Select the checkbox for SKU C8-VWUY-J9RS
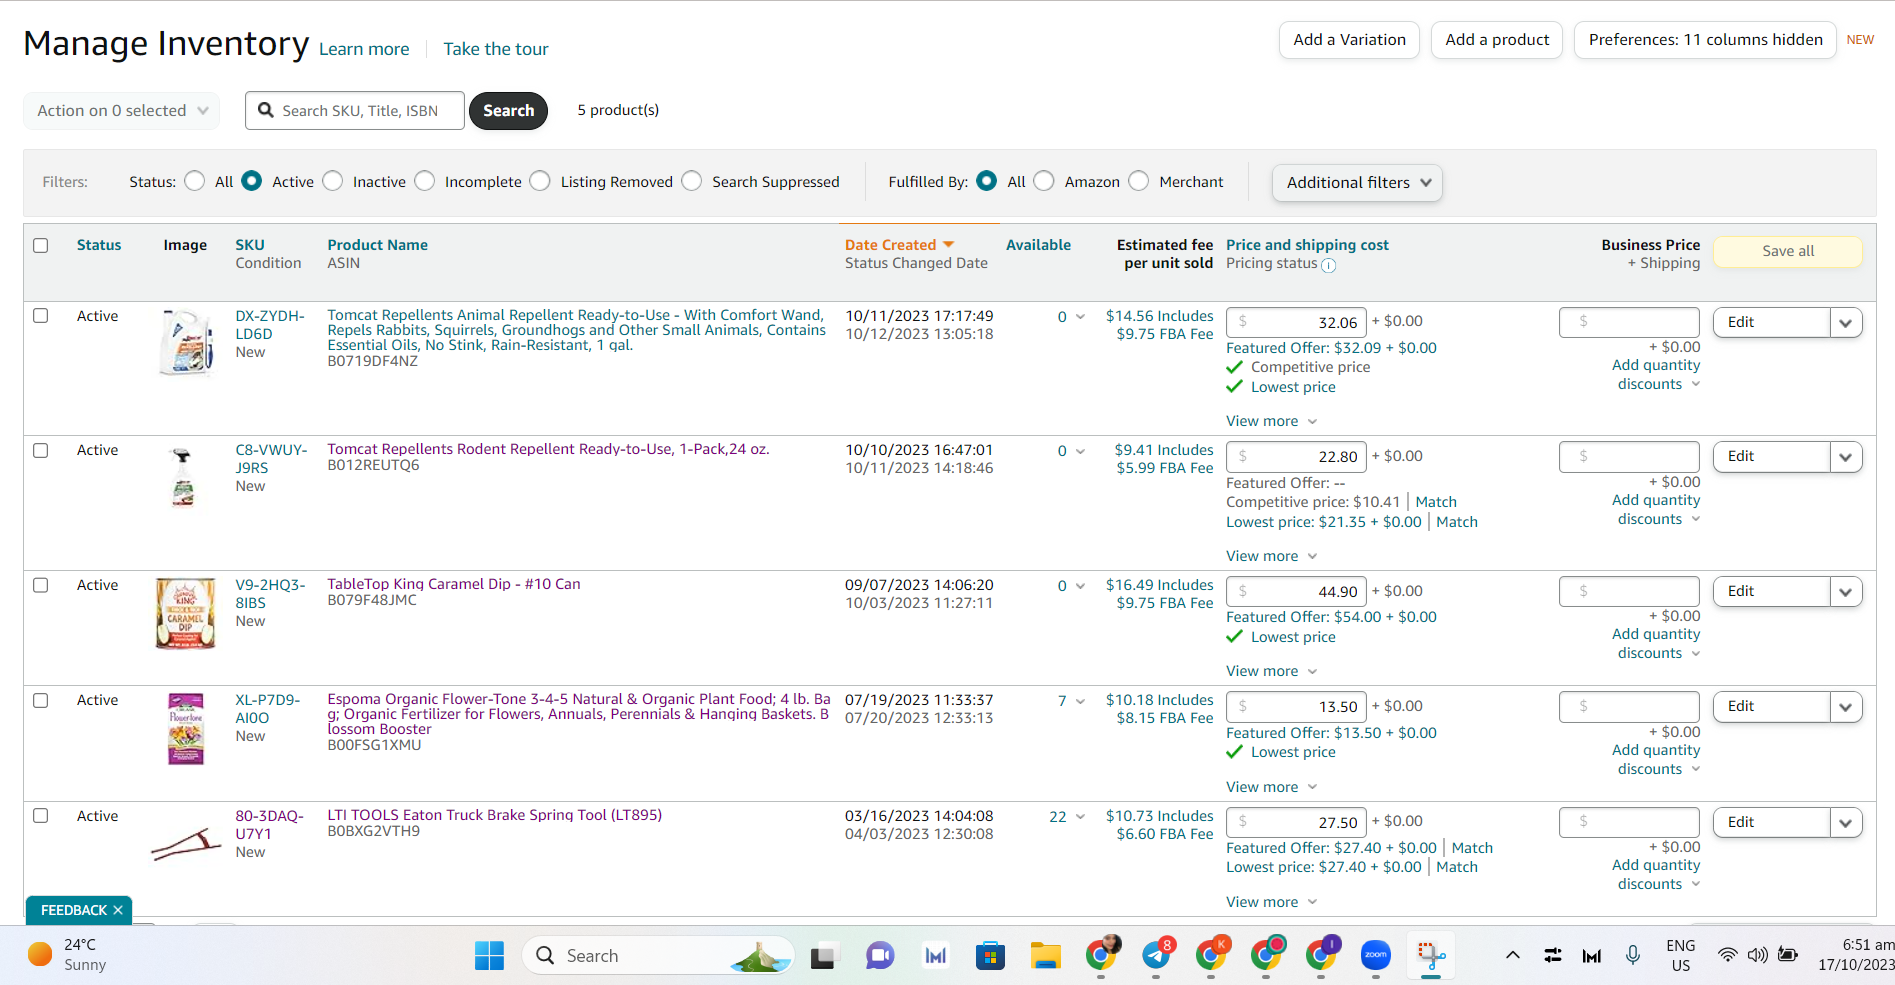 (x=41, y=450)
